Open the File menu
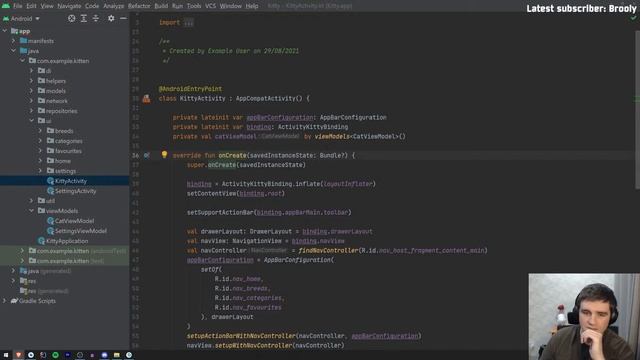 18,6
